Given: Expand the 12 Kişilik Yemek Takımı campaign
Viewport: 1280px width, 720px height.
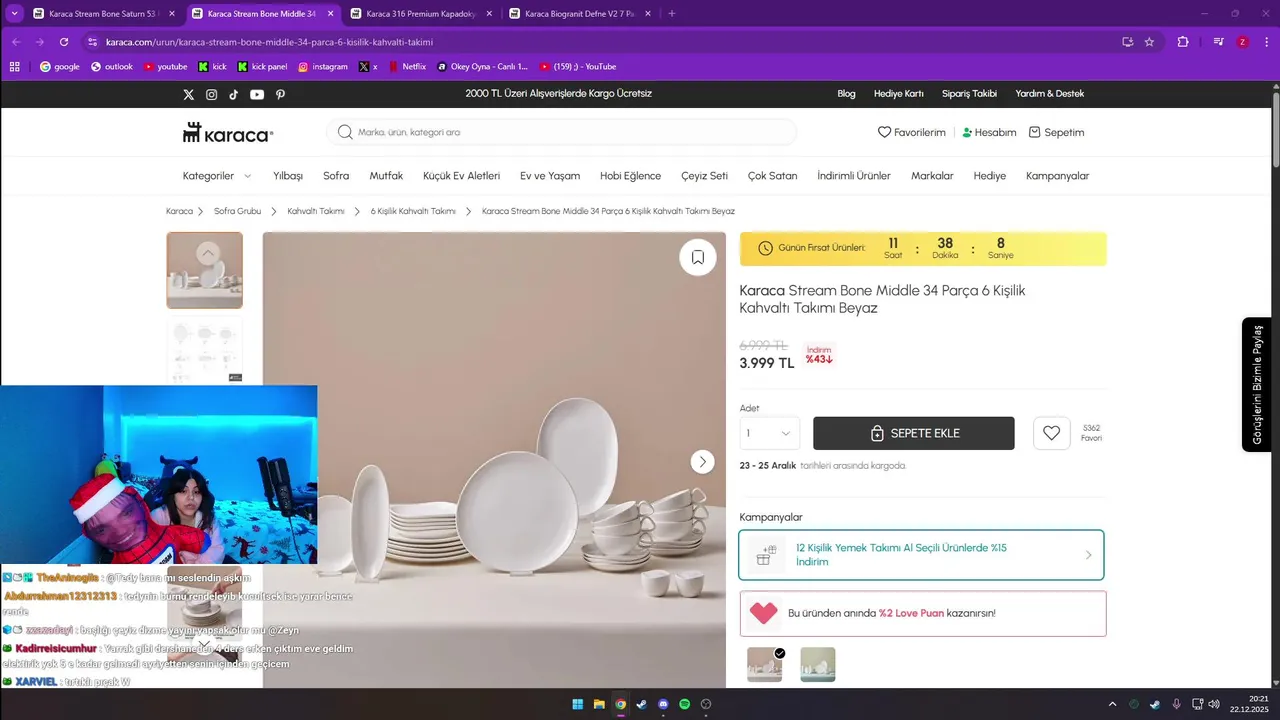Looking at the screenshot, I should (921, 555).
